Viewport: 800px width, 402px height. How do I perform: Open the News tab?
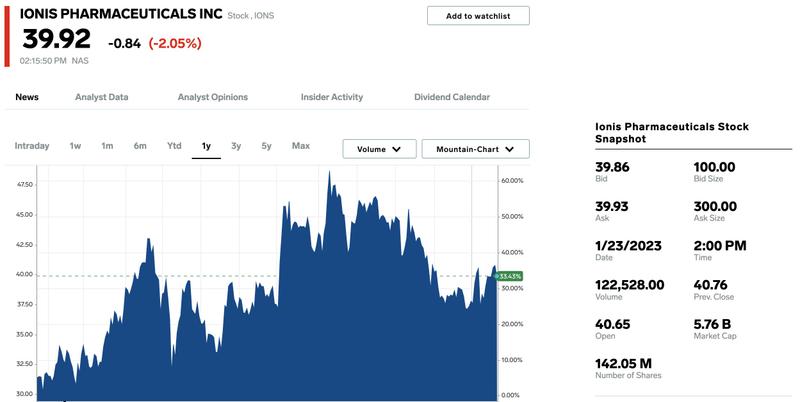(x=27, y=97)
